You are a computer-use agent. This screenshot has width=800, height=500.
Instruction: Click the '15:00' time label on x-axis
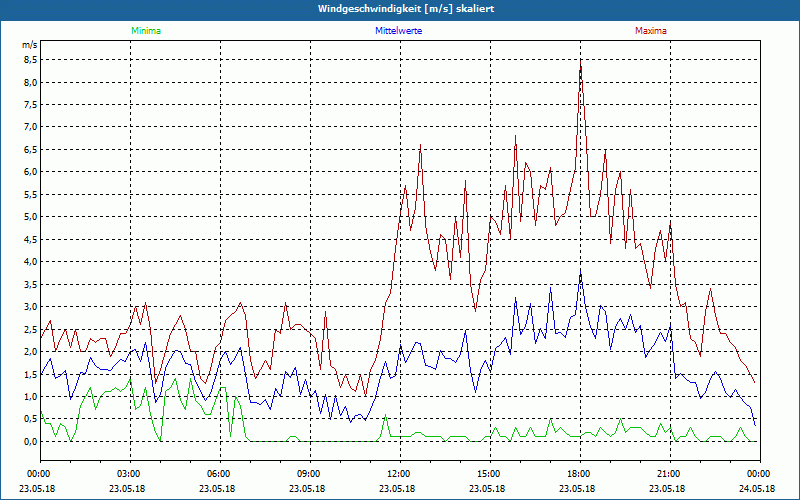[x=490, y=474]
